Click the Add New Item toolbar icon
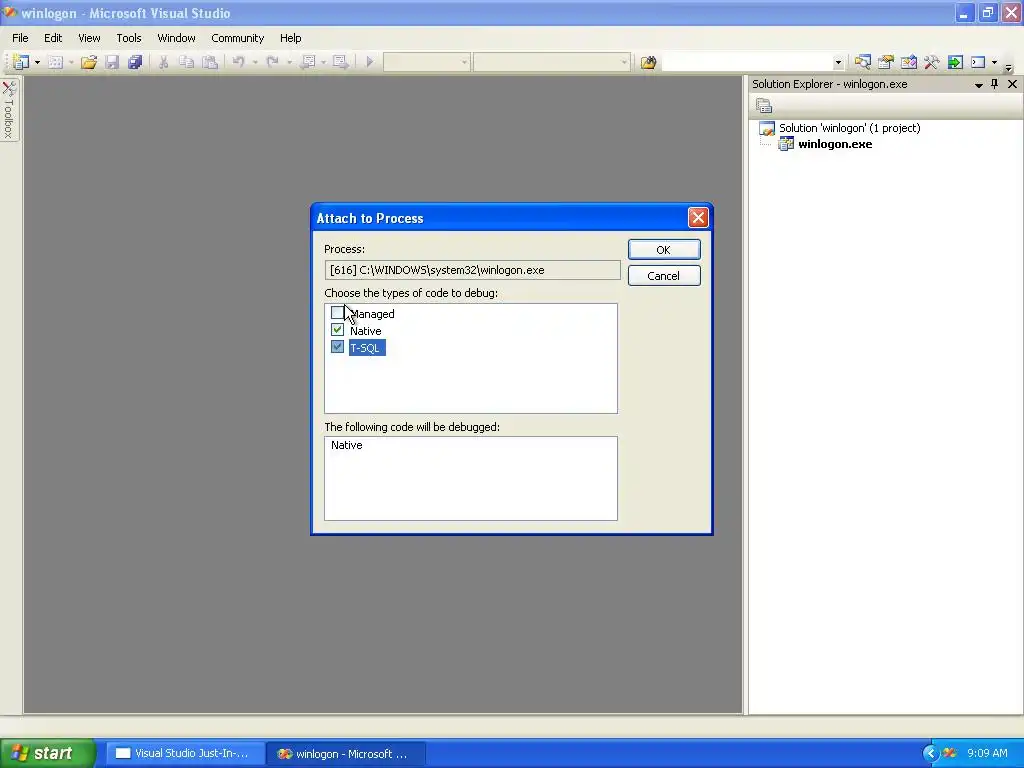This screenshot has width=1024, height=768. point(56,62)
